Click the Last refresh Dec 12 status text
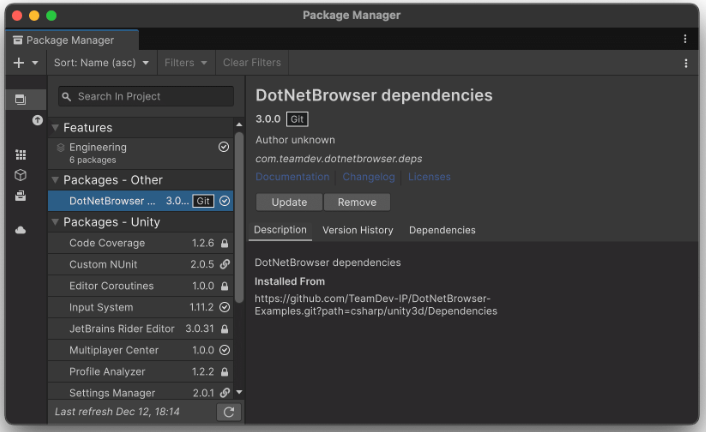Viewport: 706px width, 432px height. pyautogui.click(x=117, y=412)
